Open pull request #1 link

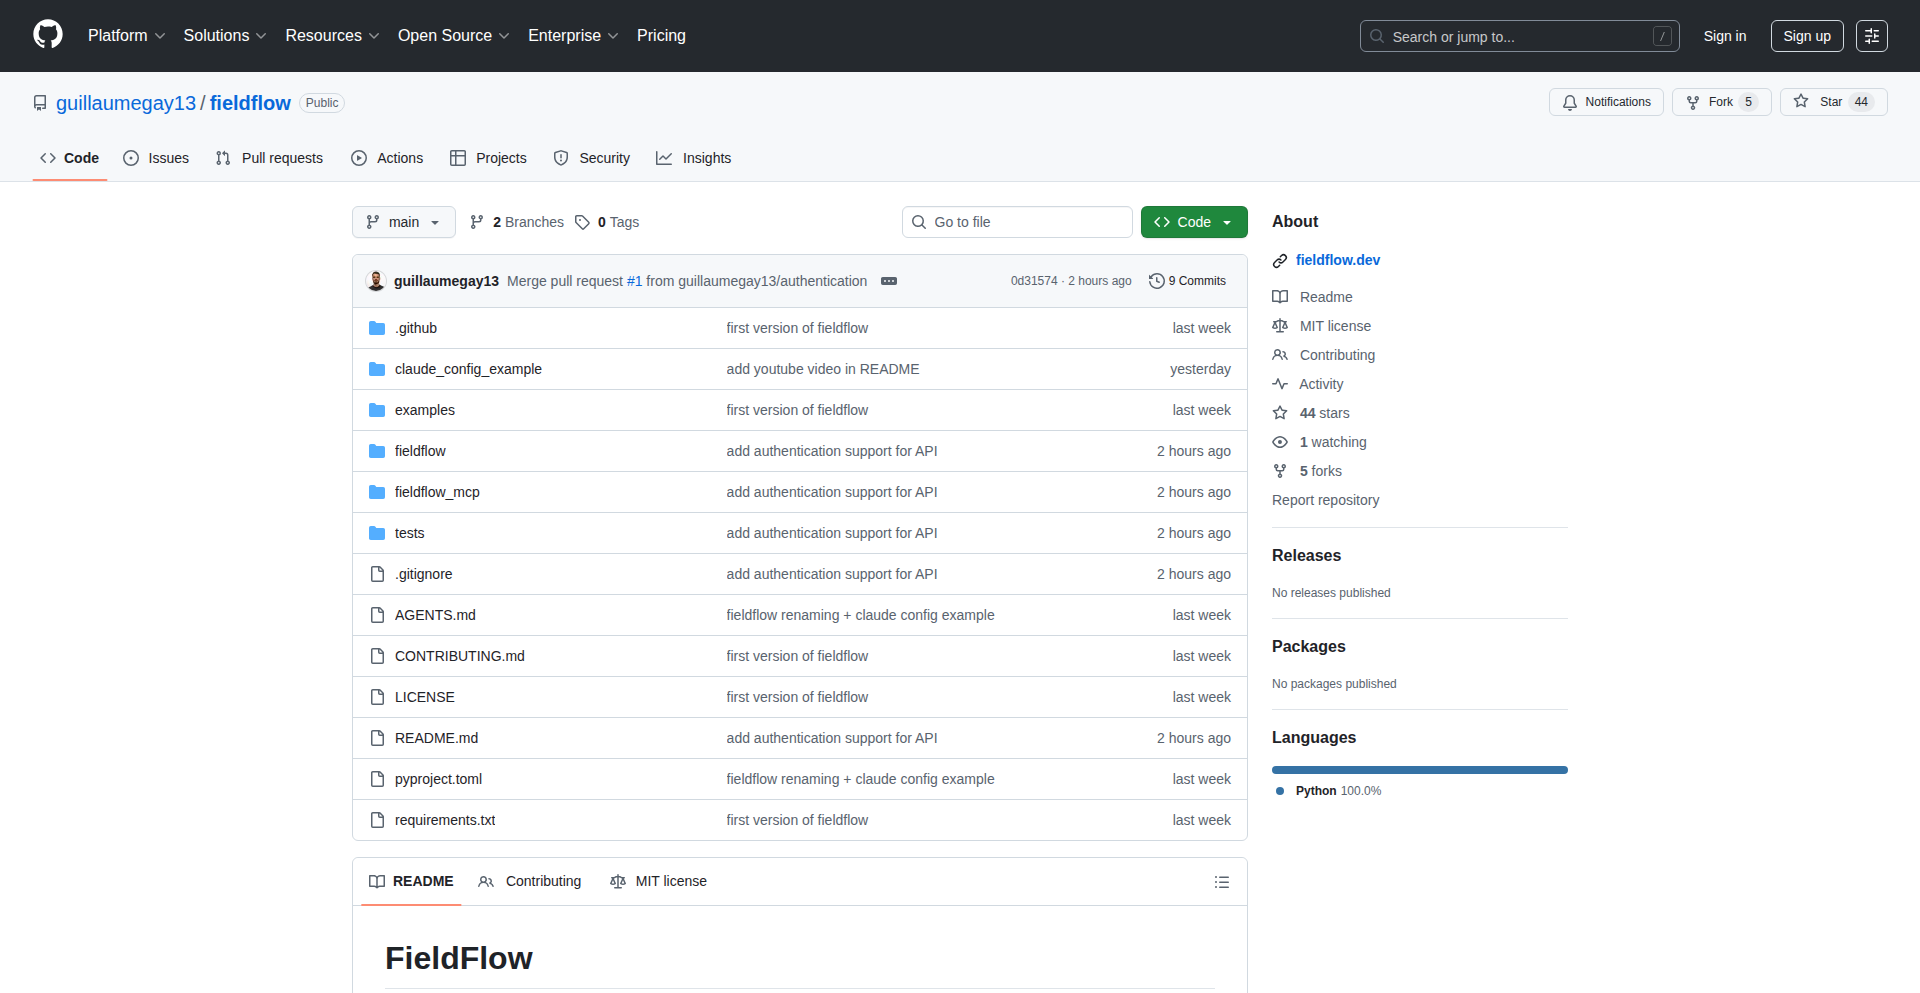pyautogui.click(x=634, y=281)
